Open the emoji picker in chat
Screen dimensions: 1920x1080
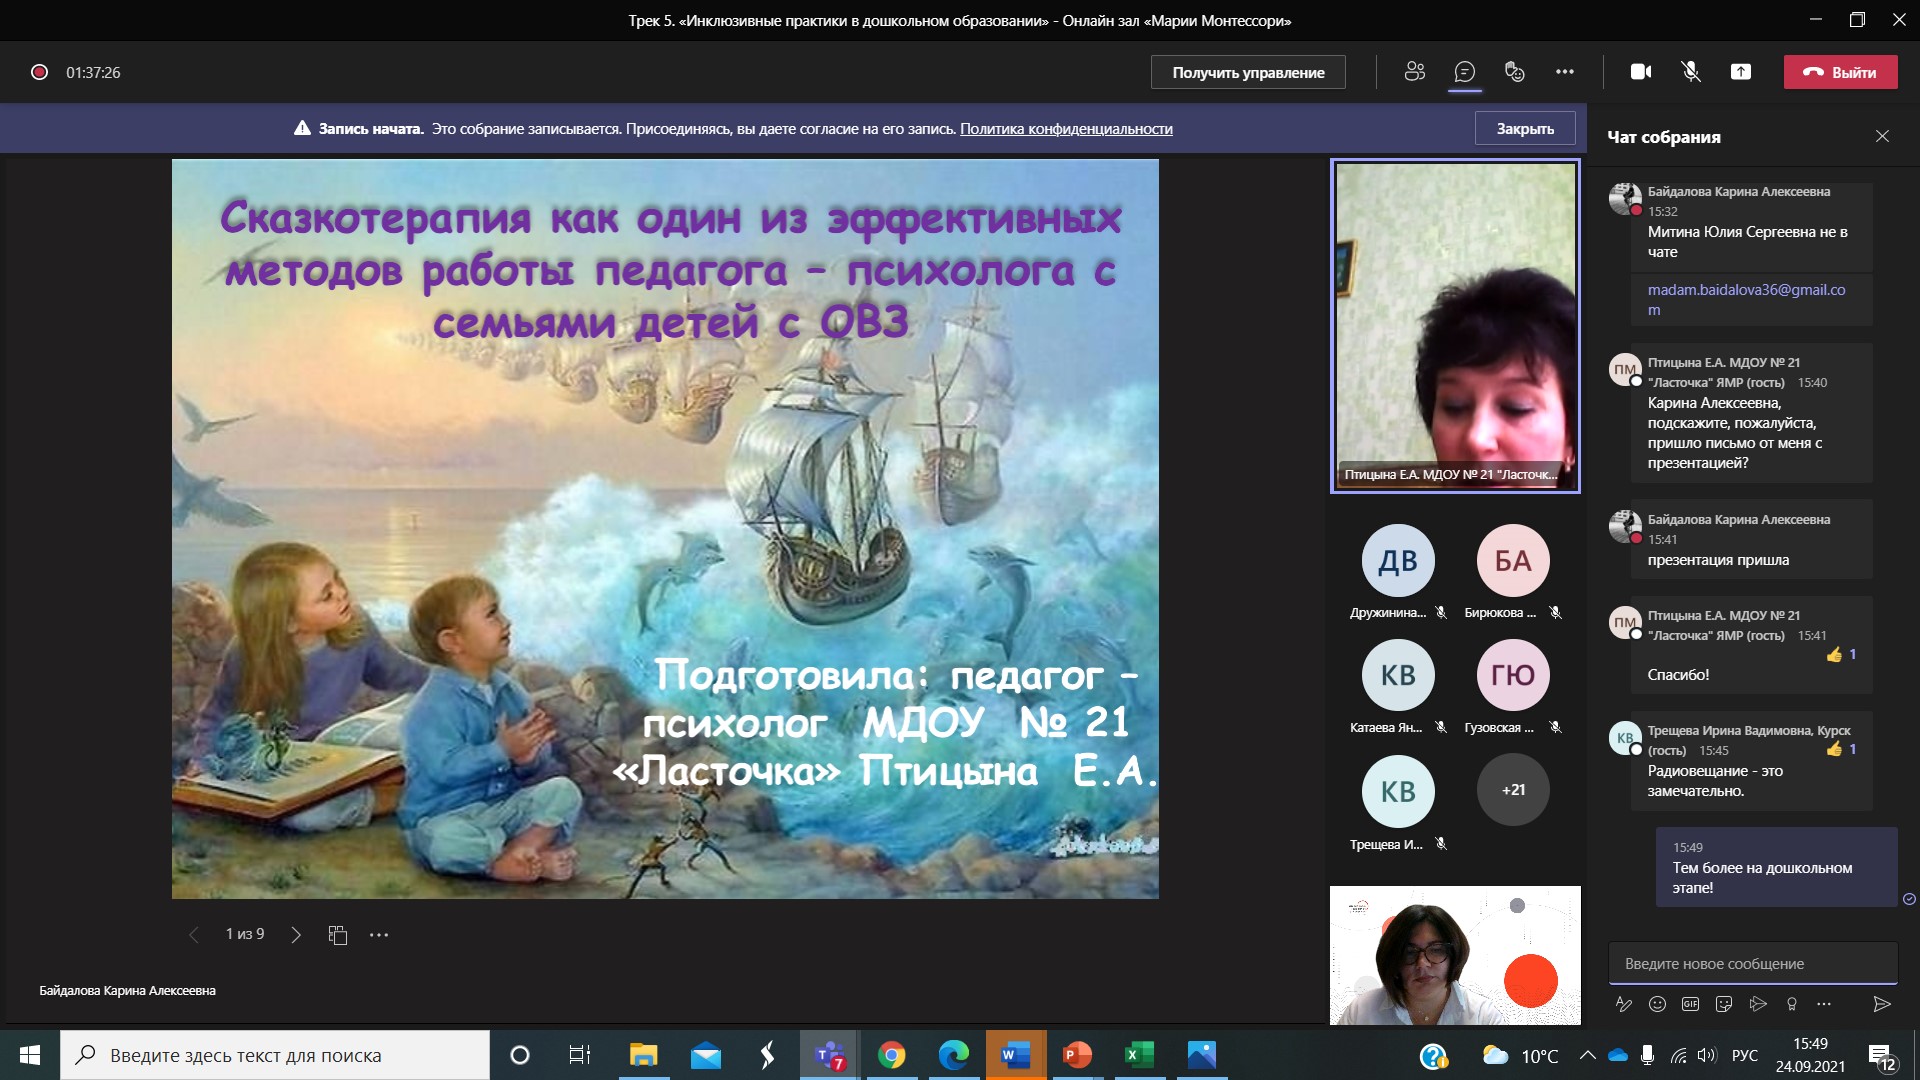pyautogui.click(x=1657, y=1004)
